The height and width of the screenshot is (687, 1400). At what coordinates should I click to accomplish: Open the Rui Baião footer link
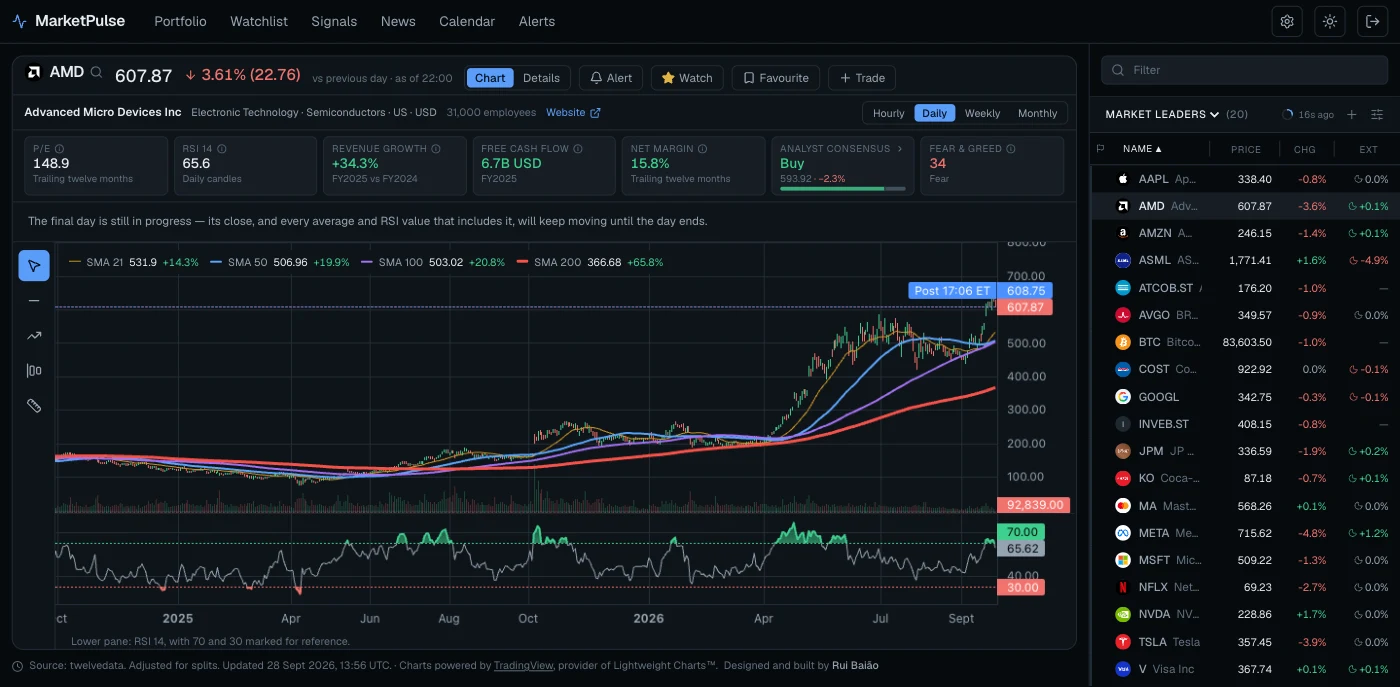click(855, 666)
